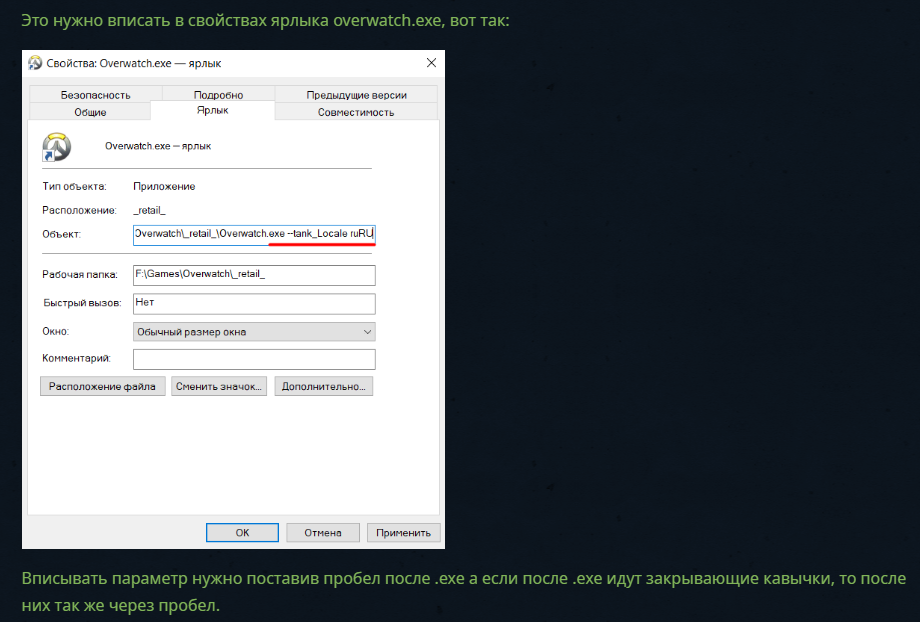Click the '_retail_' location value

pos(150,210)
